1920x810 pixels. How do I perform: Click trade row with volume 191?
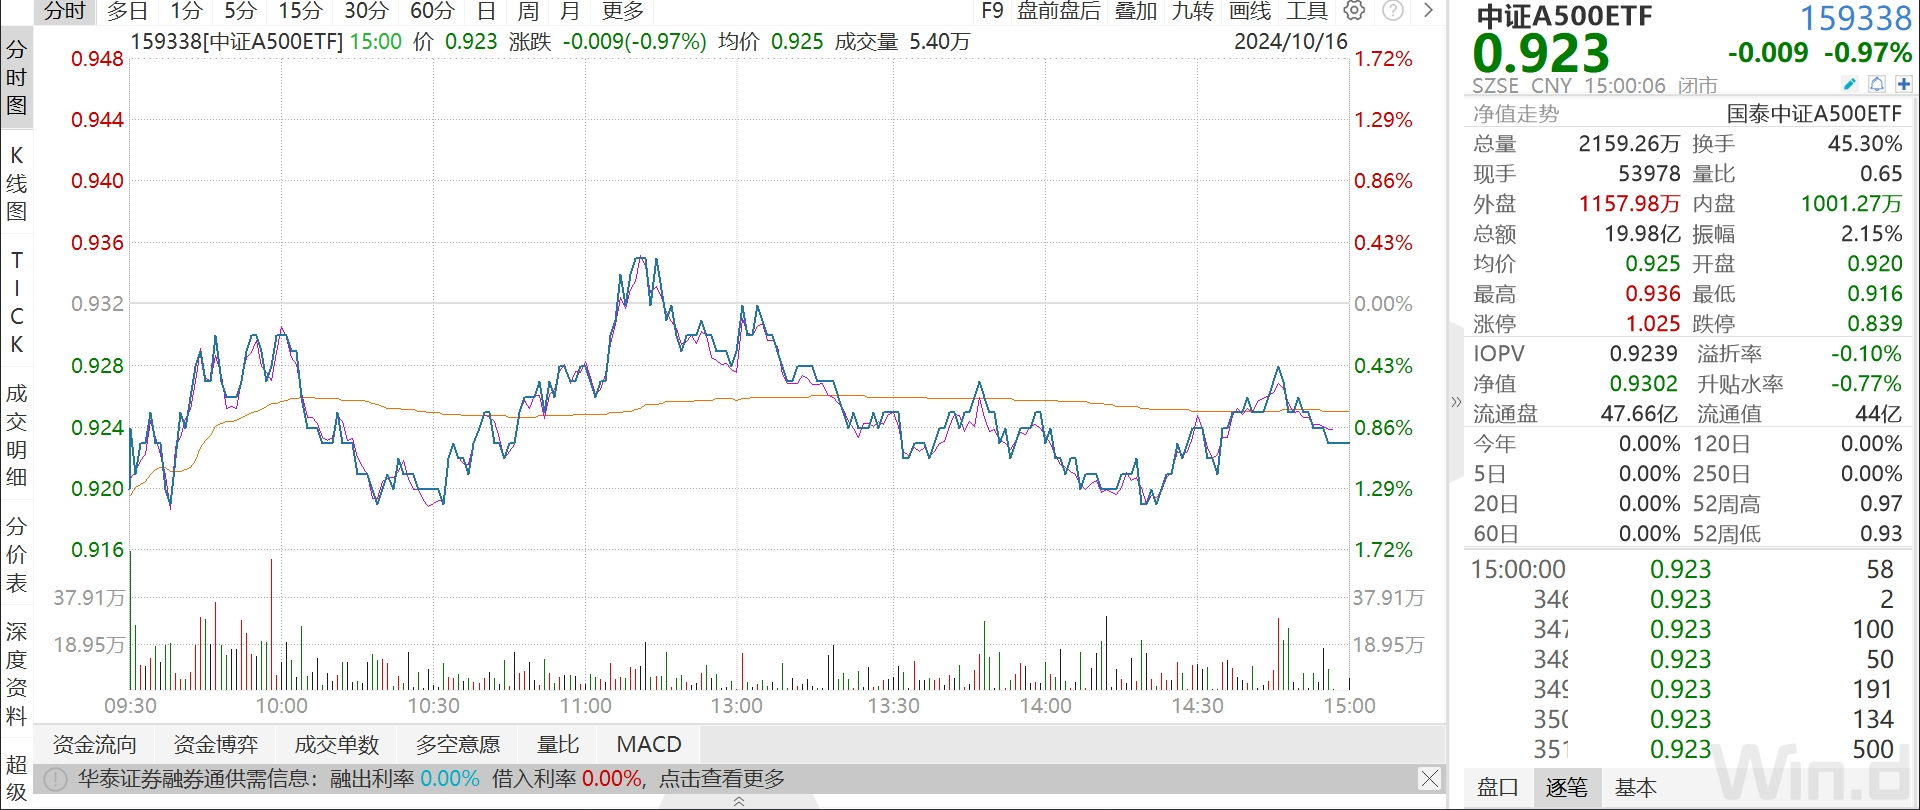[1689, 689]
